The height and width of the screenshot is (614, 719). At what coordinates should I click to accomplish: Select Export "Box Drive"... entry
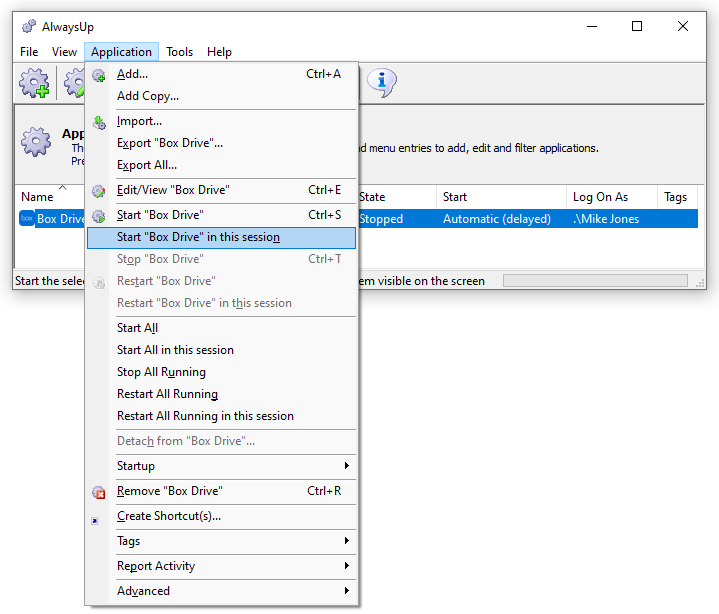[x=221, y=144]
